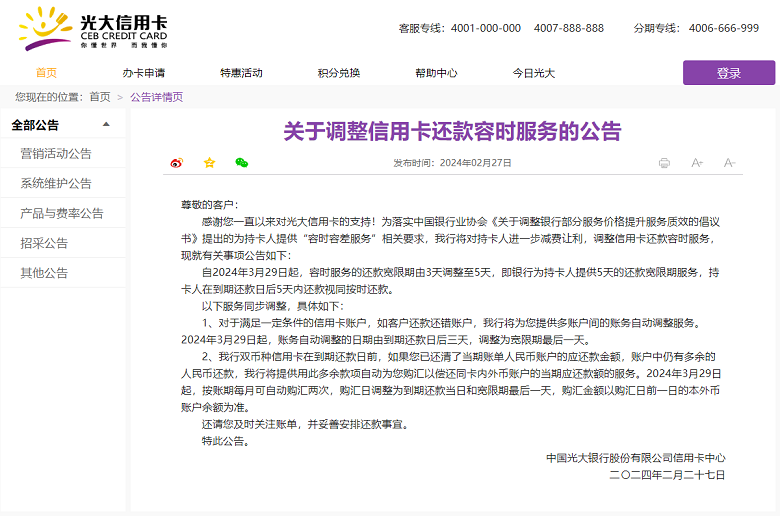The width and height of the screenshot is (780, 516).
Task: Share announcement via Weibo icon
Action: click(x=177, y=163)
